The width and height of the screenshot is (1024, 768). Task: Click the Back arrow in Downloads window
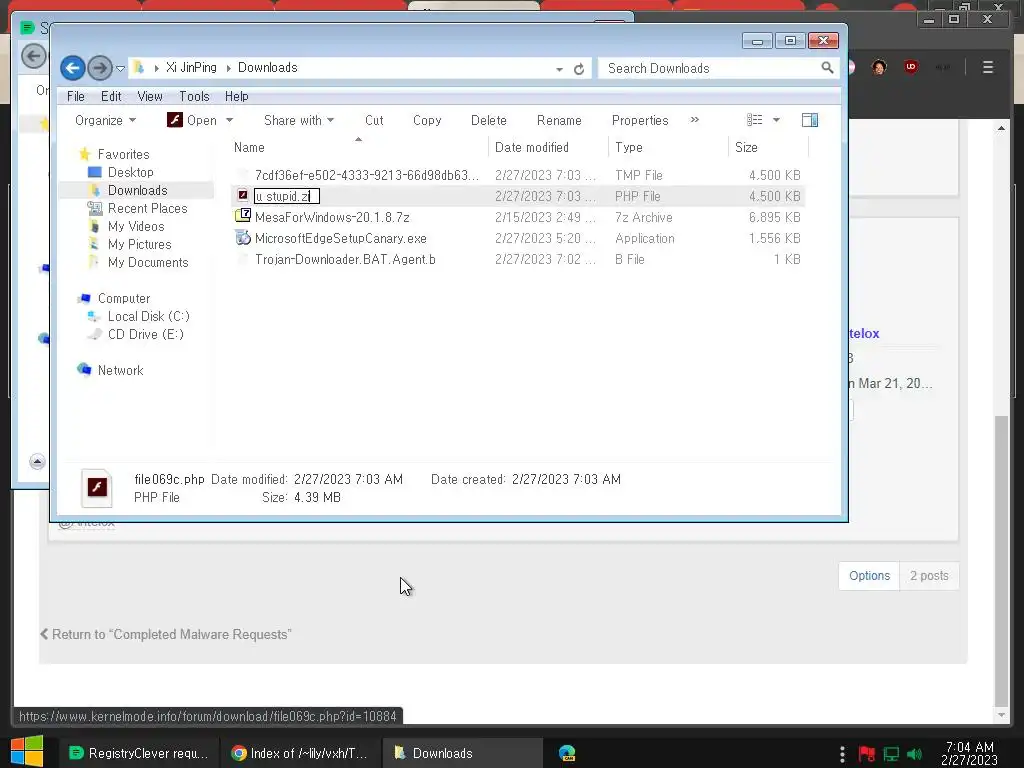(72, 68)
